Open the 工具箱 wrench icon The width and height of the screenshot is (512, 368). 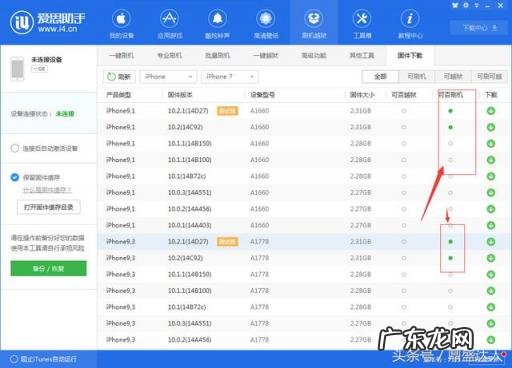click(x=362, y=23)
